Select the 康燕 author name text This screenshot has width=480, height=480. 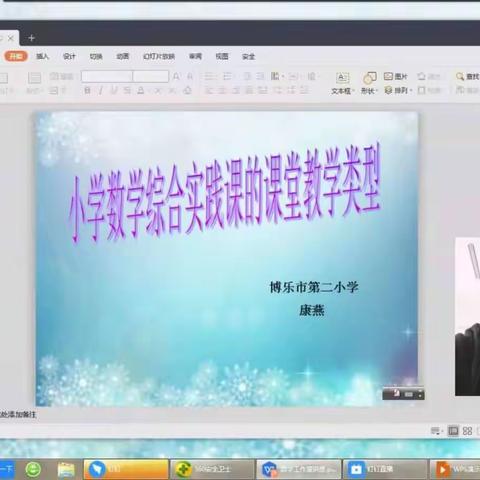pyautogui.click(x=312, y=310)
